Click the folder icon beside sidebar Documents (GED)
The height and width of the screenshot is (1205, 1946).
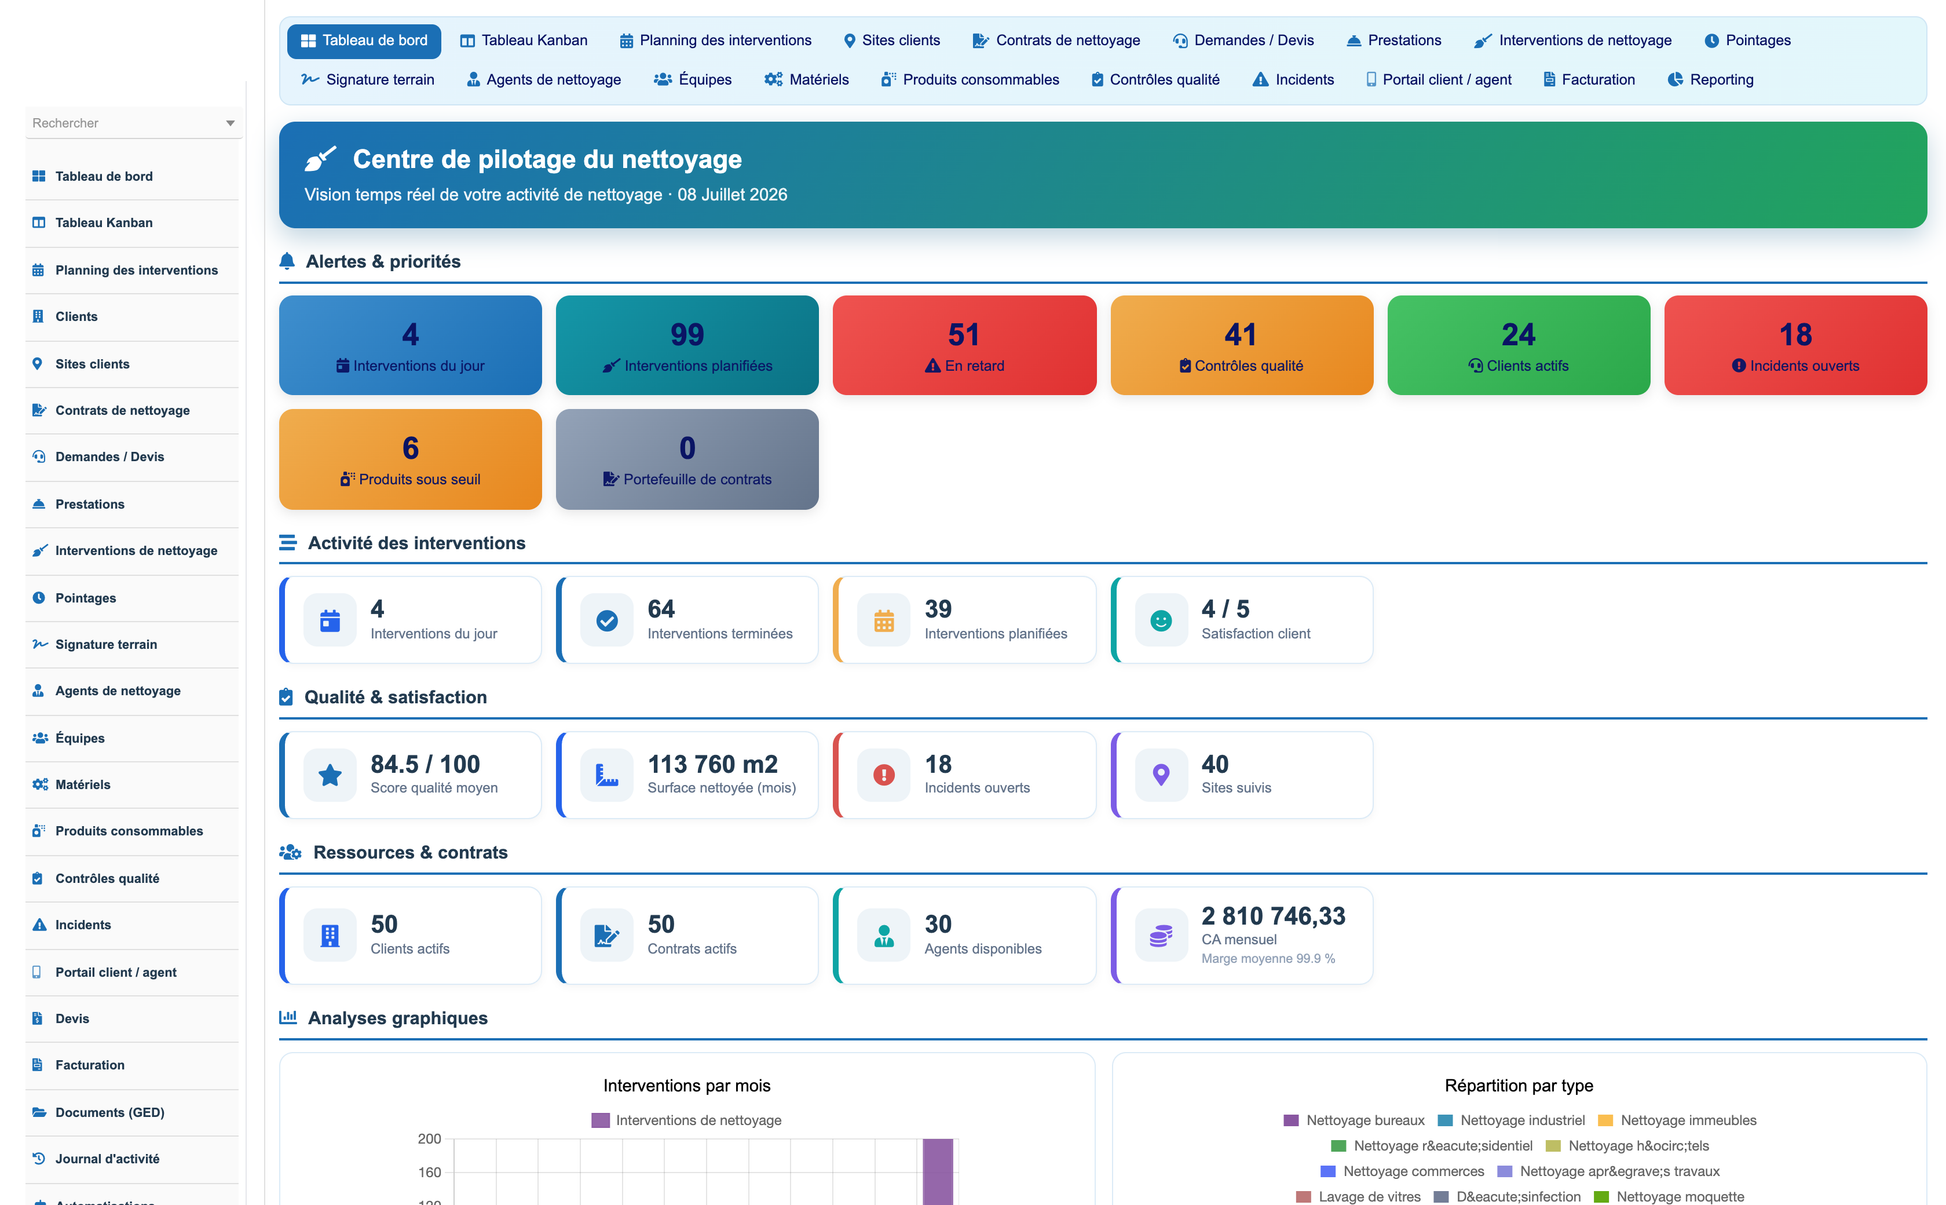(x=39, y=1112)
